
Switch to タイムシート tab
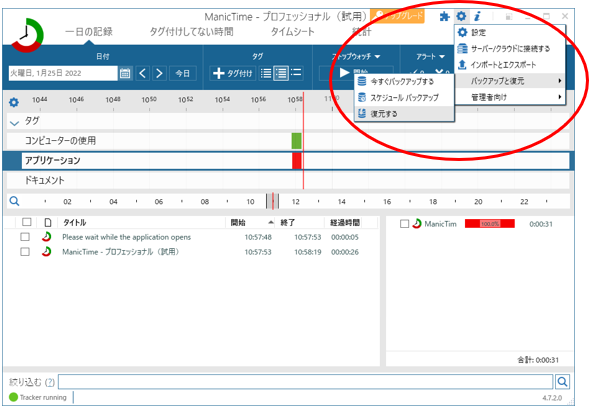293,32
